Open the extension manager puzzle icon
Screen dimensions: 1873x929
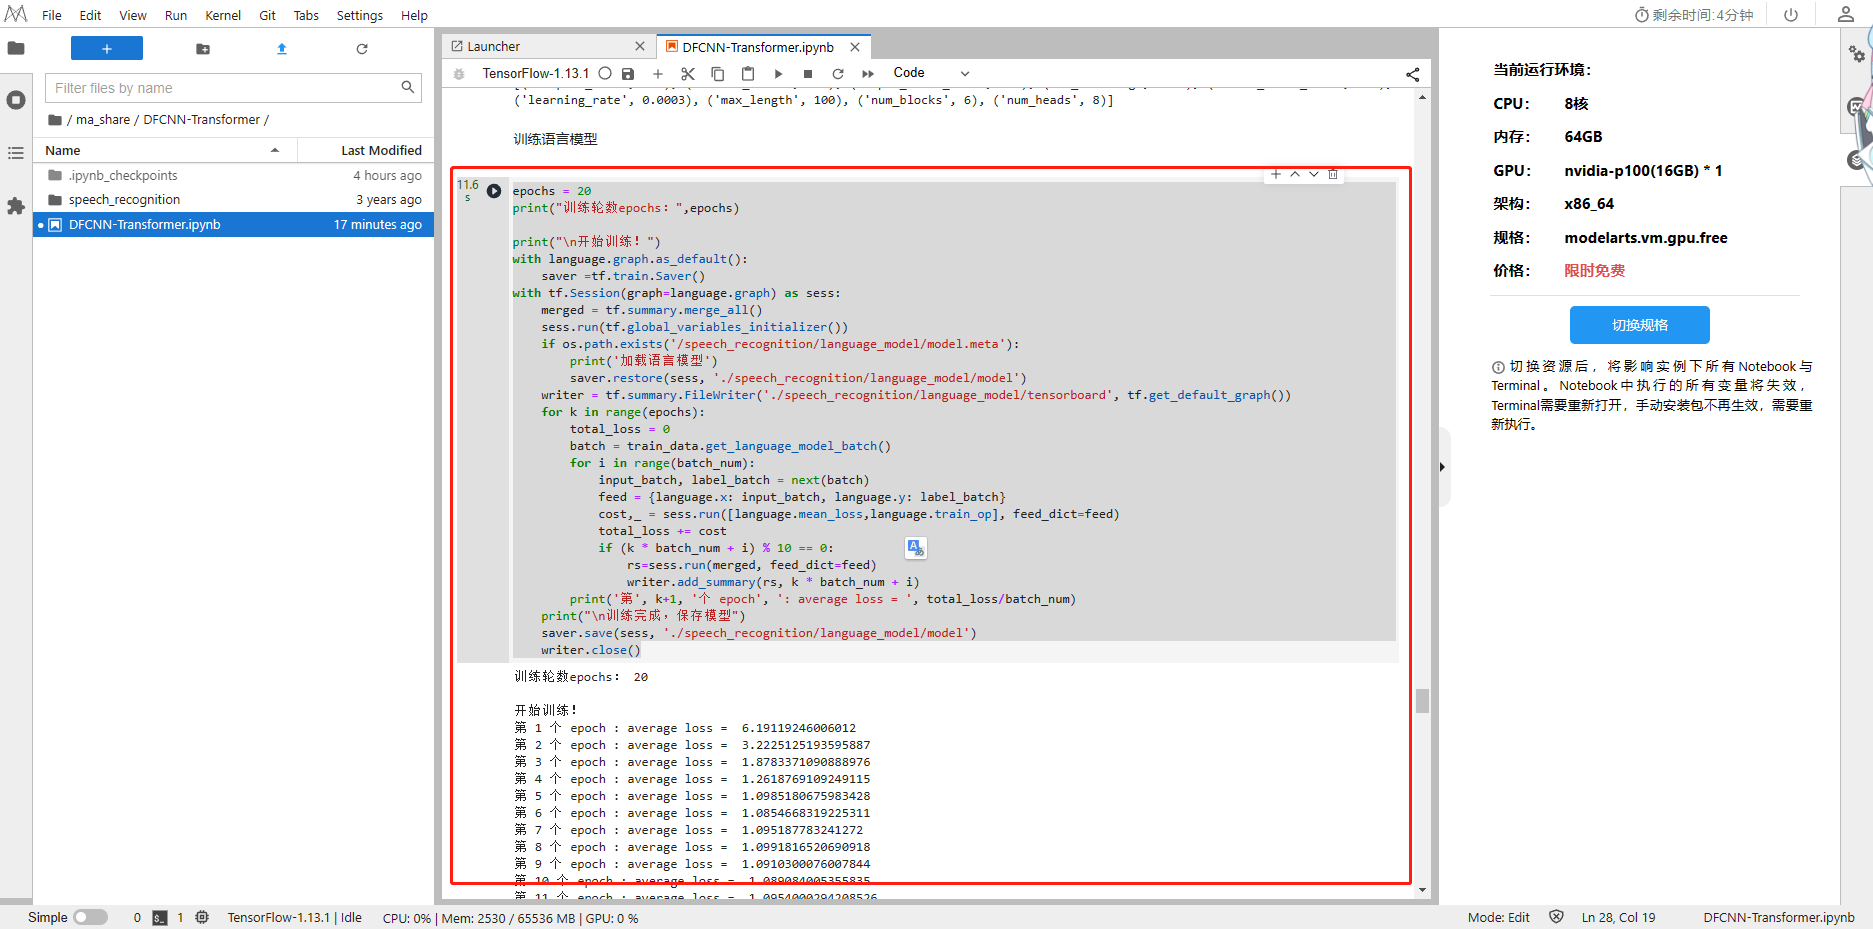coord(16,206)
